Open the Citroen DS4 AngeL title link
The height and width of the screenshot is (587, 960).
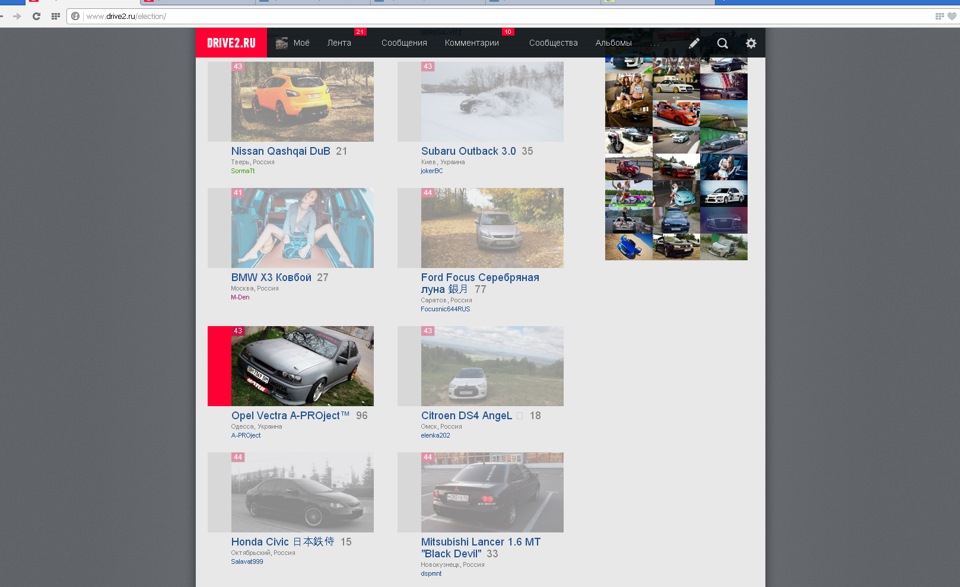click(x=467, y=416)
